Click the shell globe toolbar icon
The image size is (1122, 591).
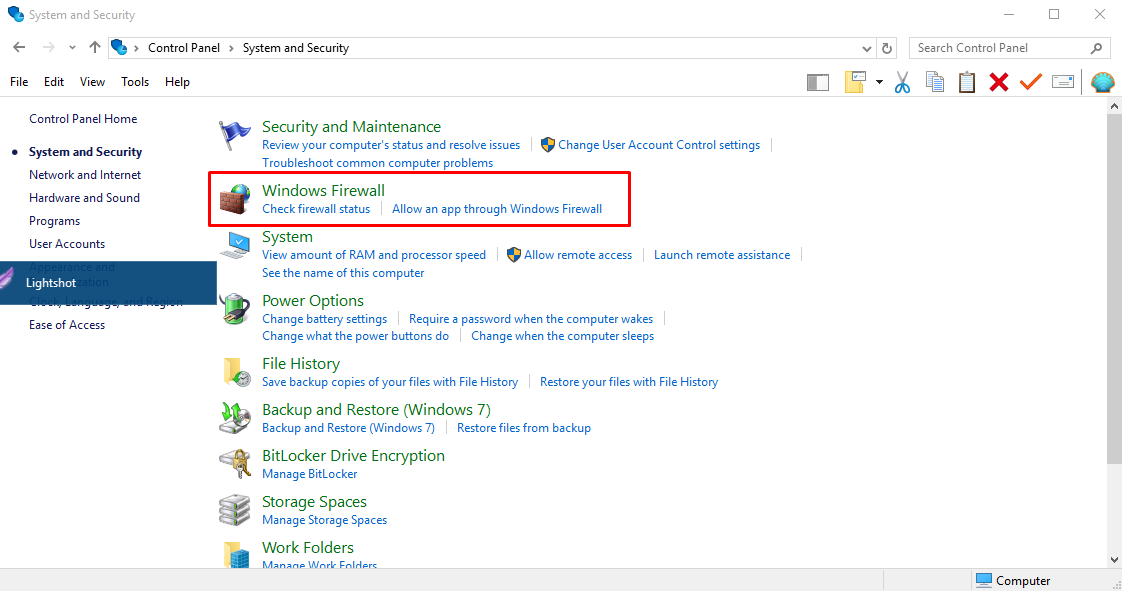click(x=1103, y=82)
